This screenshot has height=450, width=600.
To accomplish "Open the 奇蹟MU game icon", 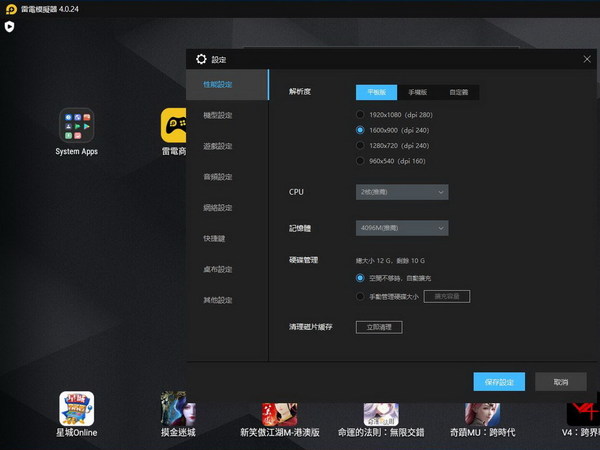I will click(x=482, y=408).
